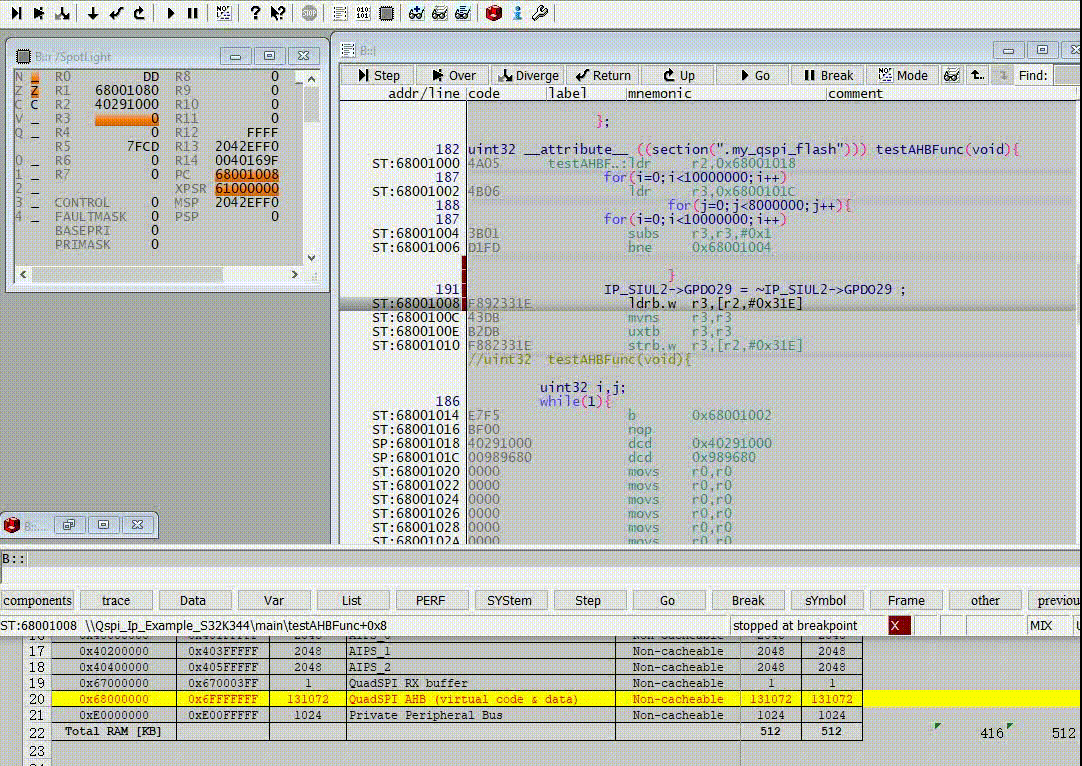The image size is (1082, 766).
Task: Select highlighted PC value 68001008
Action: coord(246,175)
